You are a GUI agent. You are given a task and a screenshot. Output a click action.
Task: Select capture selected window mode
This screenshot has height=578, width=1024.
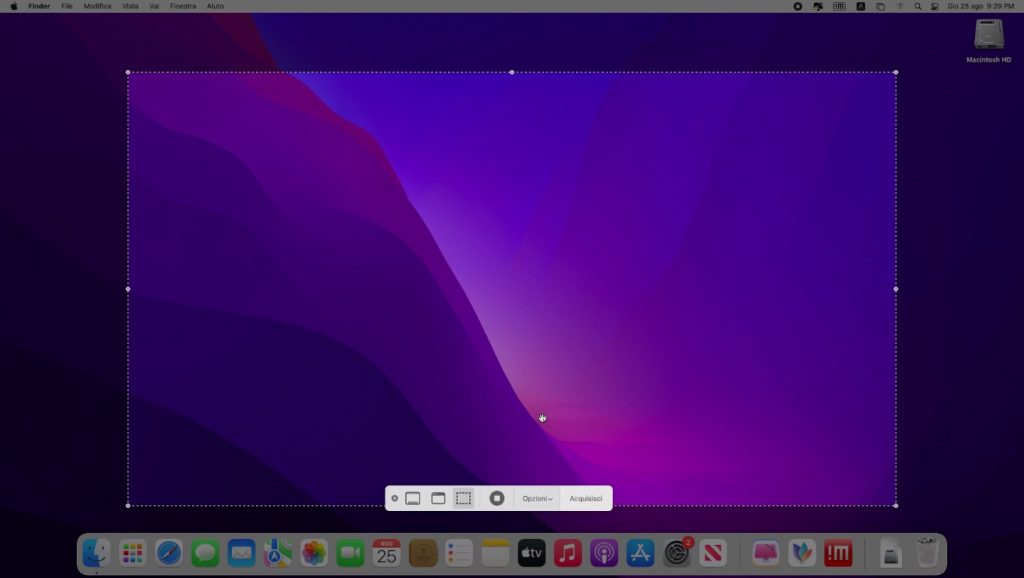click(438, 498)
